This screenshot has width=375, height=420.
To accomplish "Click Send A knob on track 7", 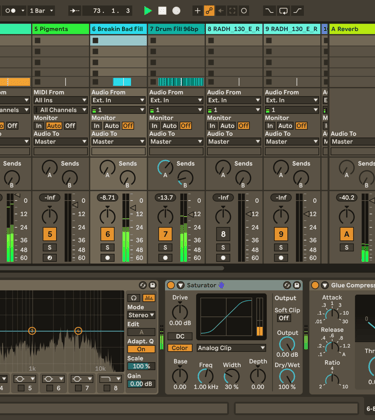I will point(165,168).
